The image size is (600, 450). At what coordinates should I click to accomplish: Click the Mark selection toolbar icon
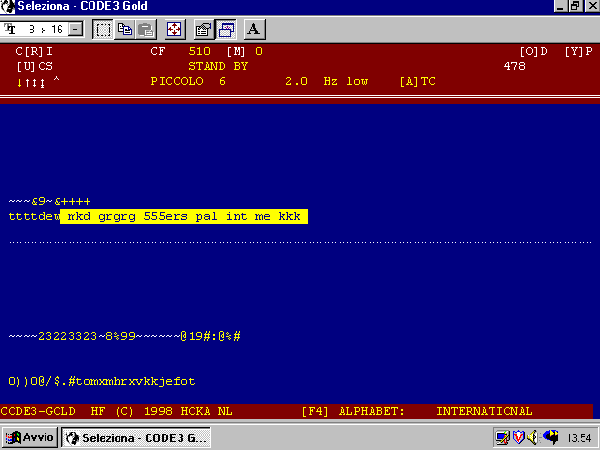[x=103, y=29]
